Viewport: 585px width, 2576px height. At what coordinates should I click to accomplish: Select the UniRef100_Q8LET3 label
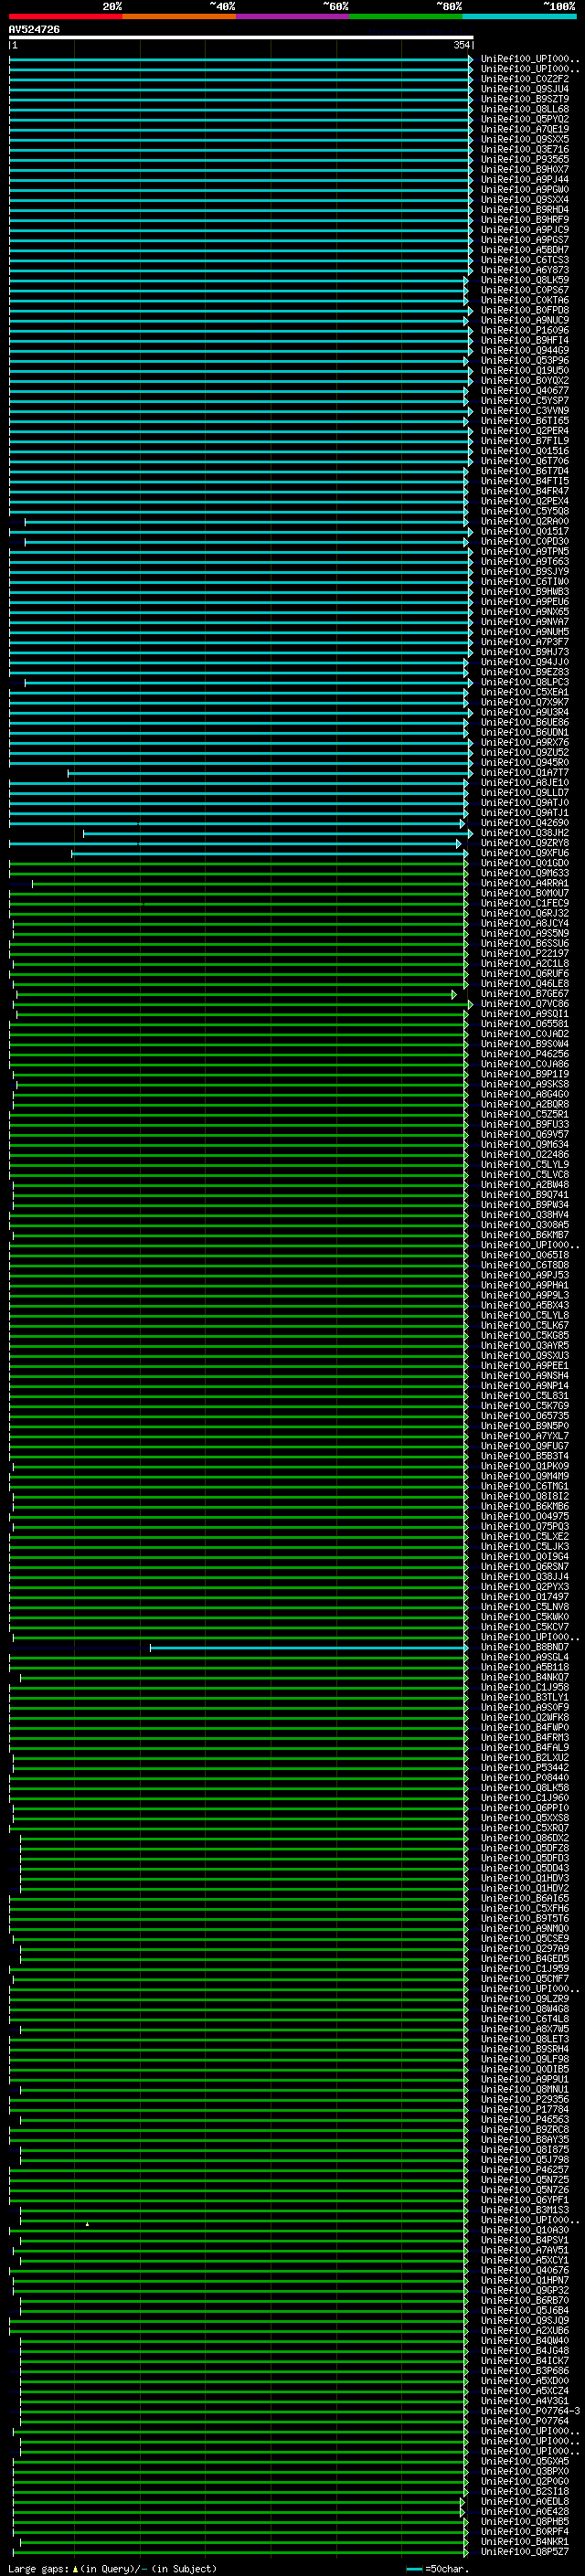point(524,2039)
